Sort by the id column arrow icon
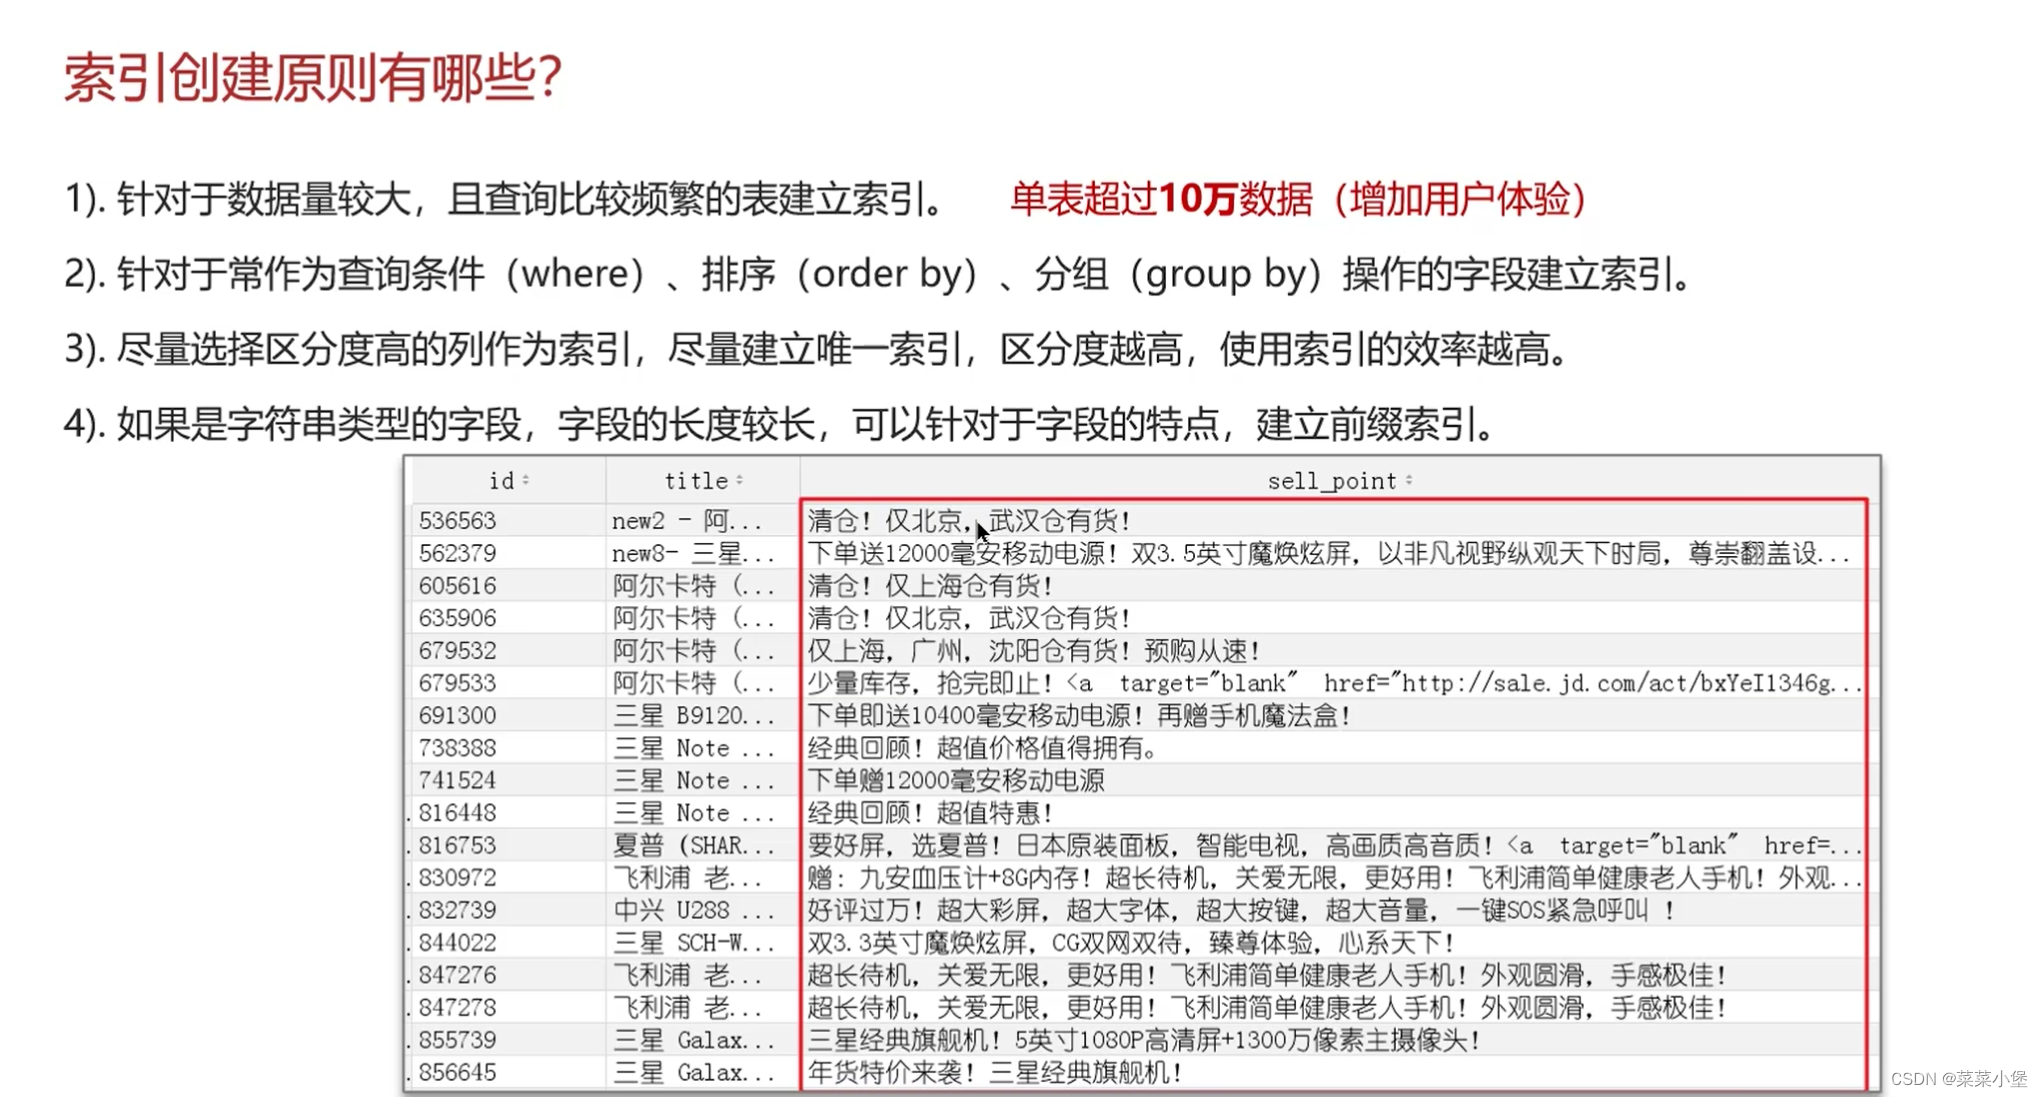This screenshot has width=2043, height=1097. tap(526, 480)
